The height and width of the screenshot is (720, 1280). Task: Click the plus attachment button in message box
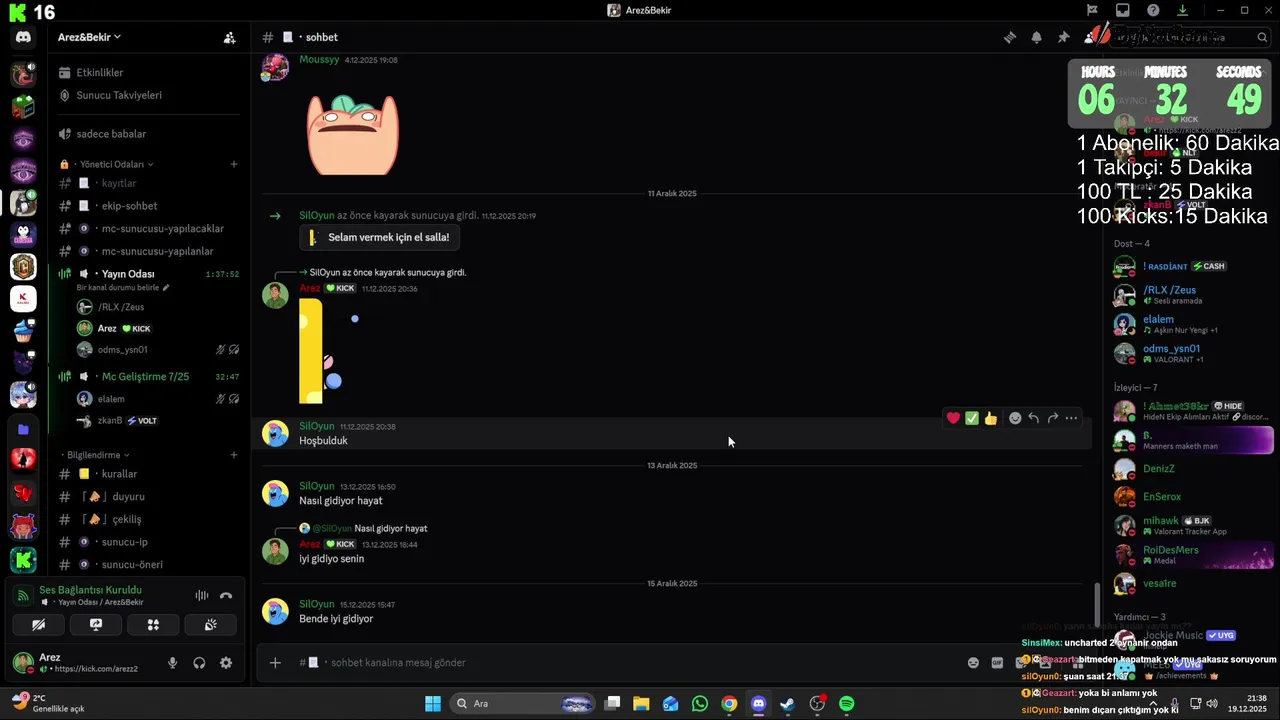coord(275,662)
